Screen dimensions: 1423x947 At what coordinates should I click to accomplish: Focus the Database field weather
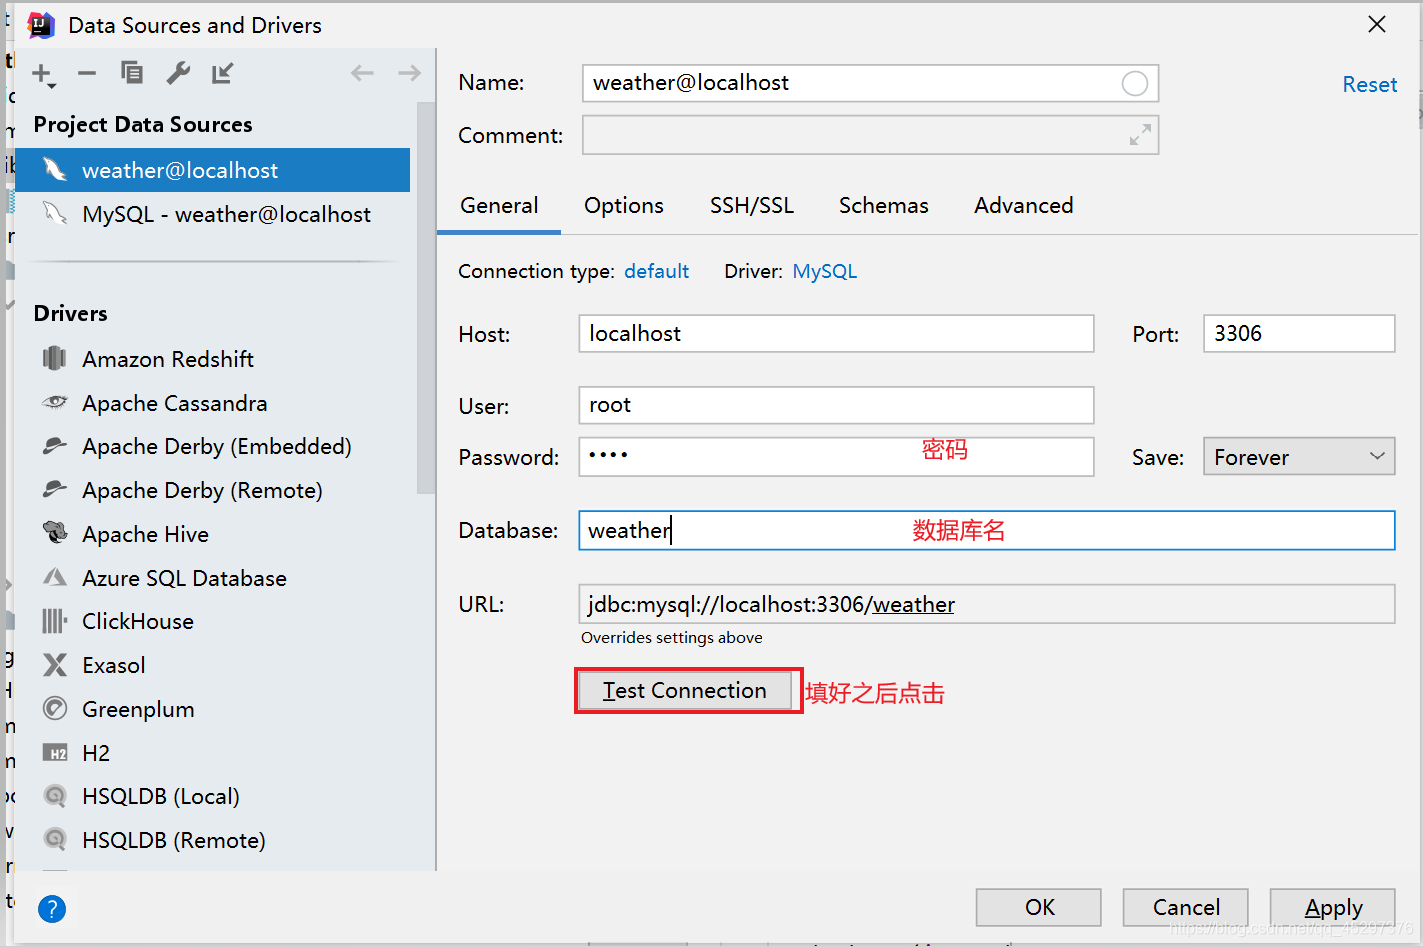(x=986, y=530)
